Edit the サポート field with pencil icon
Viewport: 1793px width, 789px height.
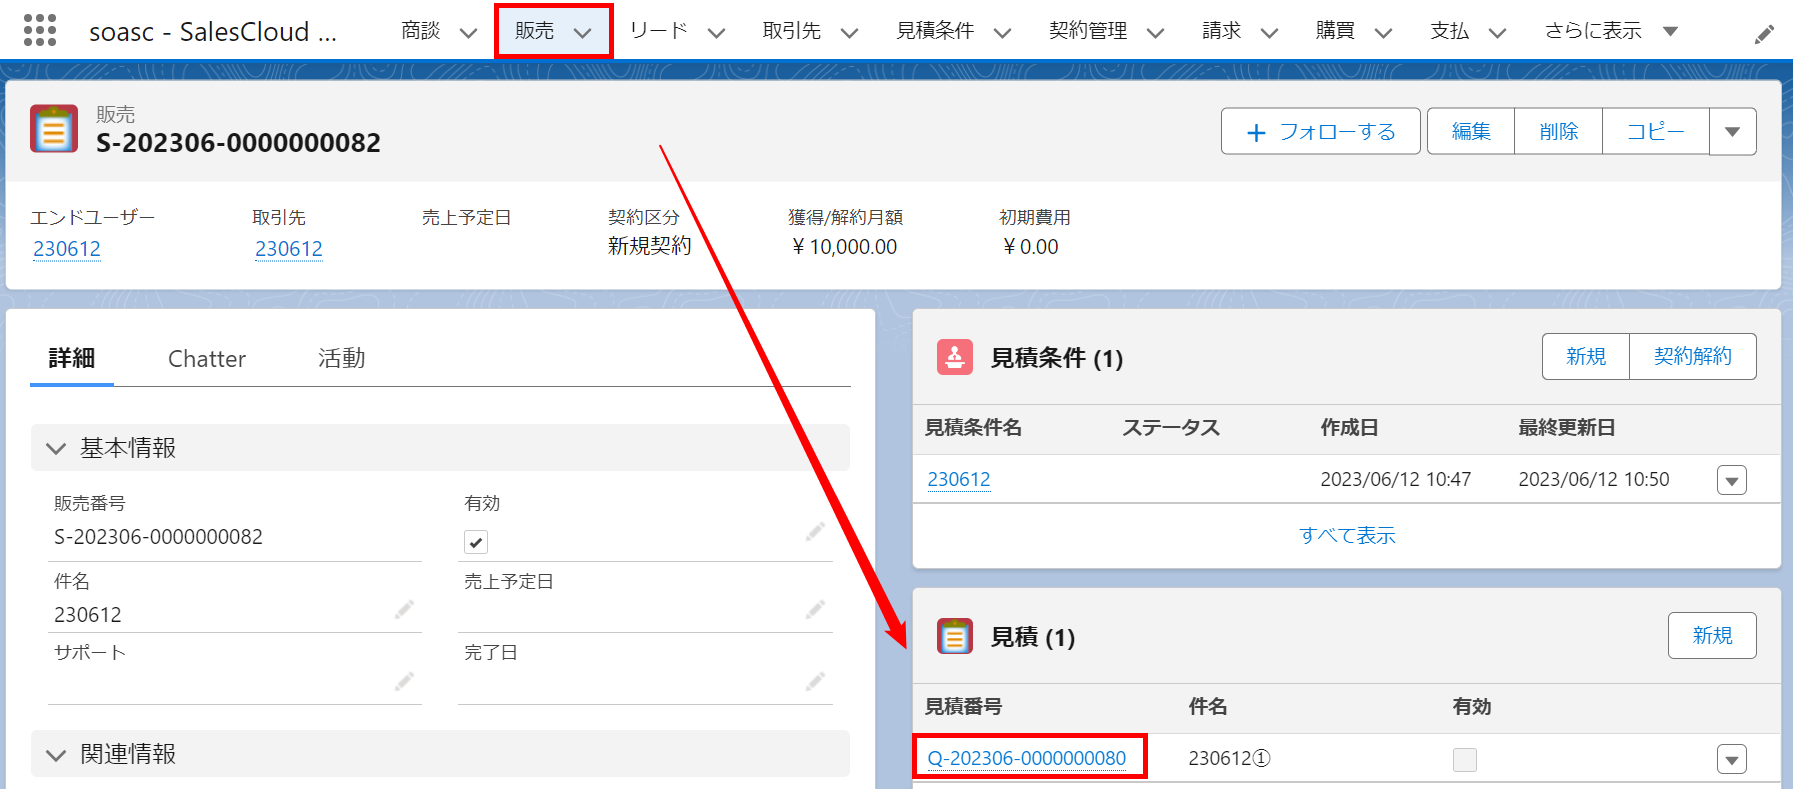coord(404,681)
